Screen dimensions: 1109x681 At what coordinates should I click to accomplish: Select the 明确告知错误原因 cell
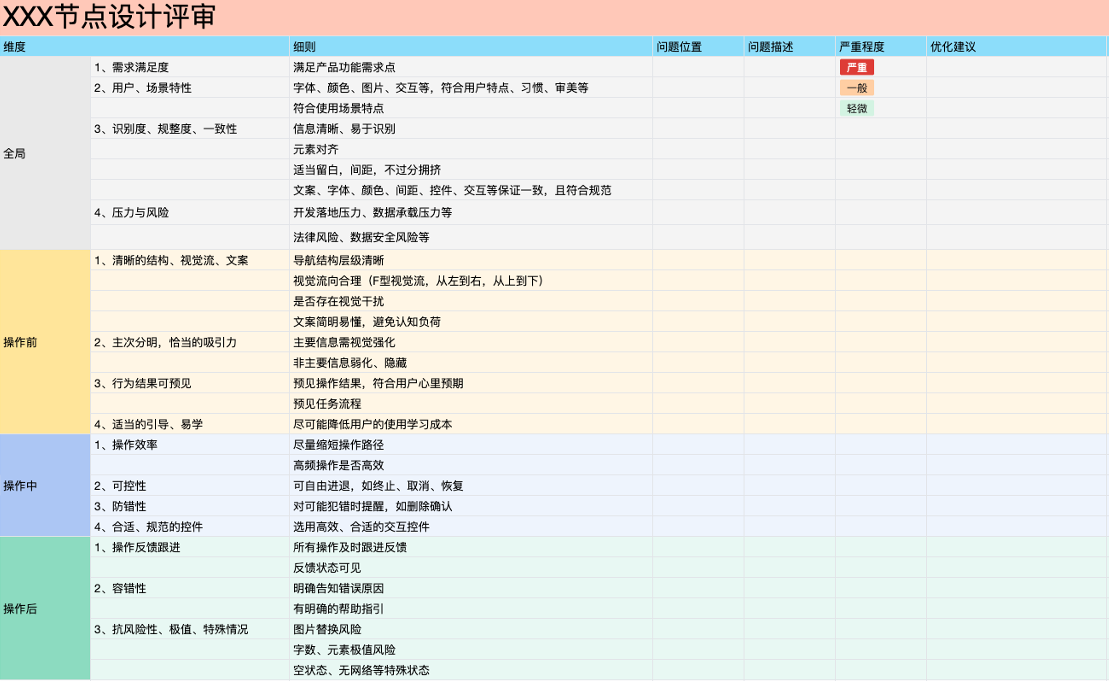pos(471,588)
